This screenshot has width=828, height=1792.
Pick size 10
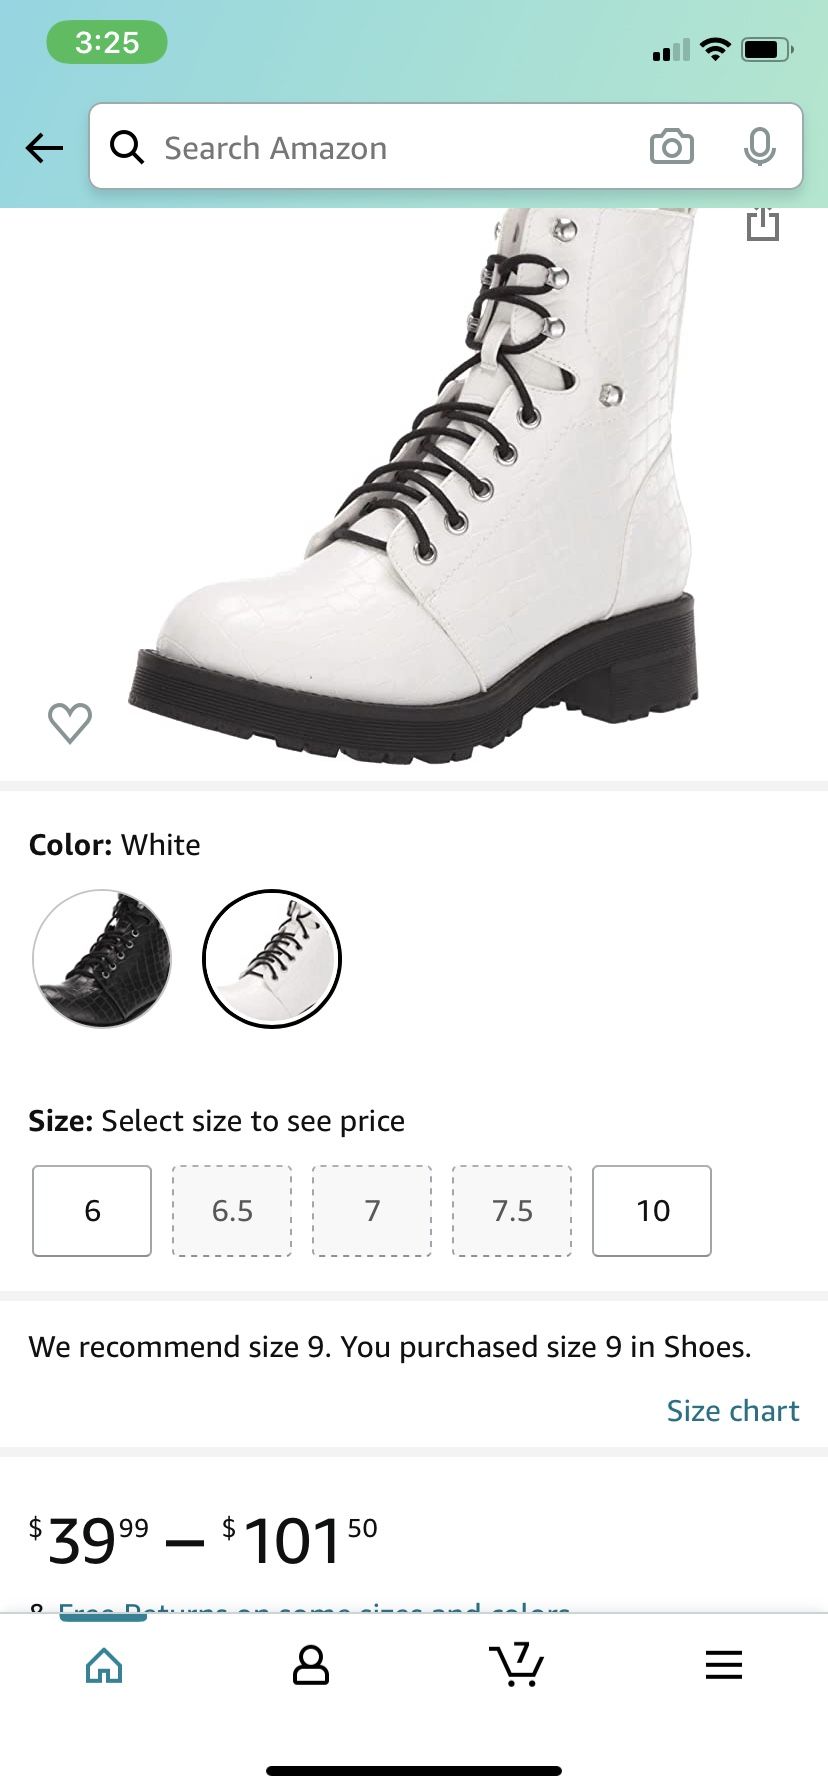(x=652, y=1210)
